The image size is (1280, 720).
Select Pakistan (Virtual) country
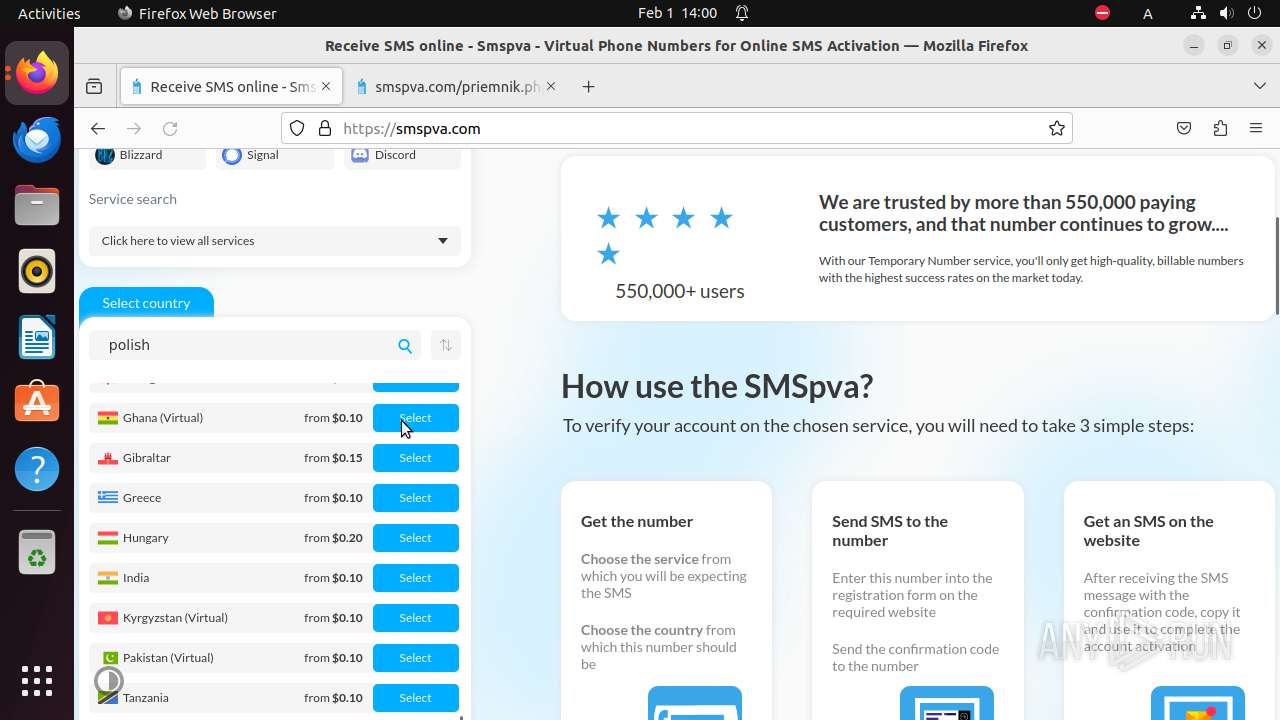[415, 658]
